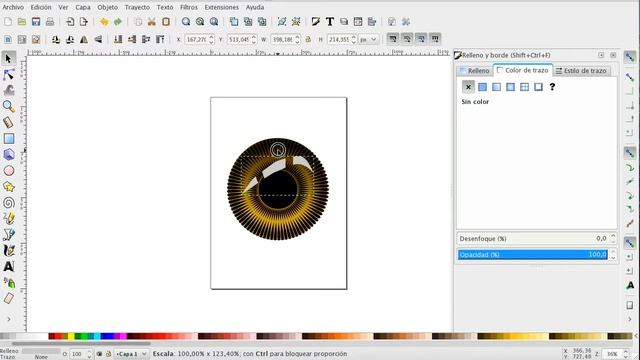
Task: Increase the X coordinate stepper
Action: coord(211,37)
